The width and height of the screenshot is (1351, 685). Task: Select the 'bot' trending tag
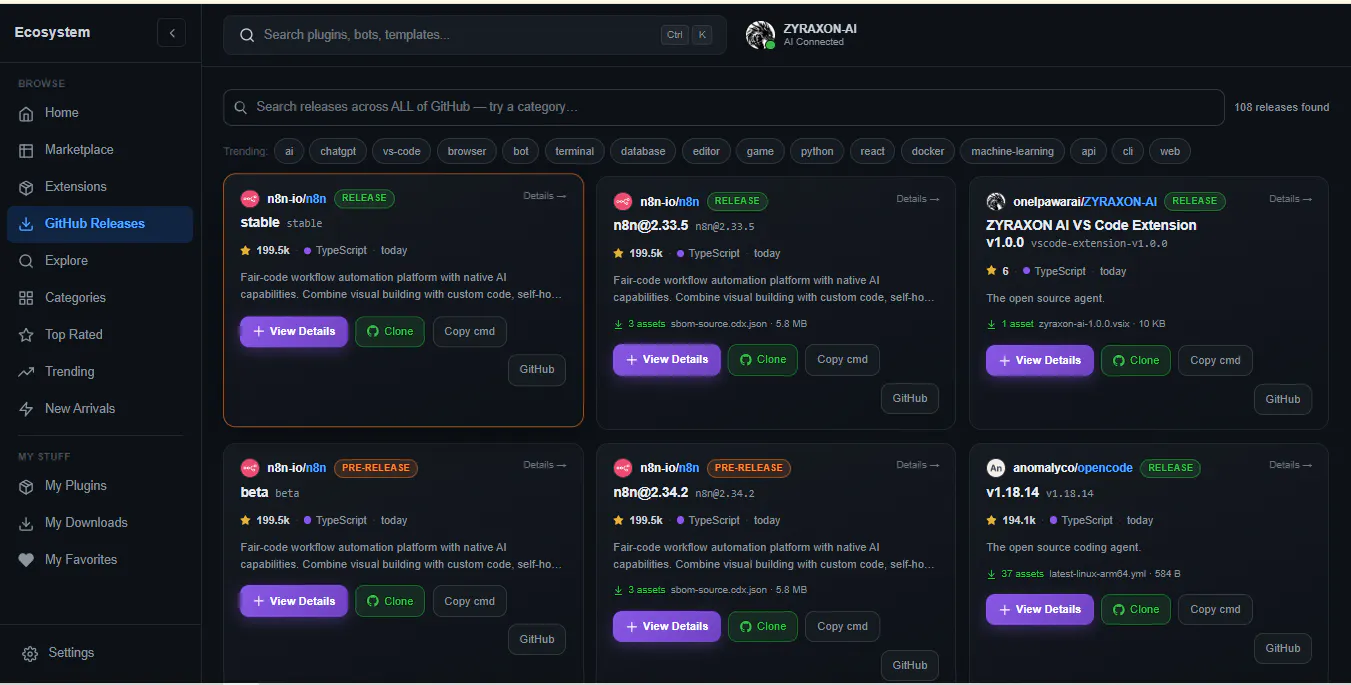pyautogui.click(x=521, y=151)
